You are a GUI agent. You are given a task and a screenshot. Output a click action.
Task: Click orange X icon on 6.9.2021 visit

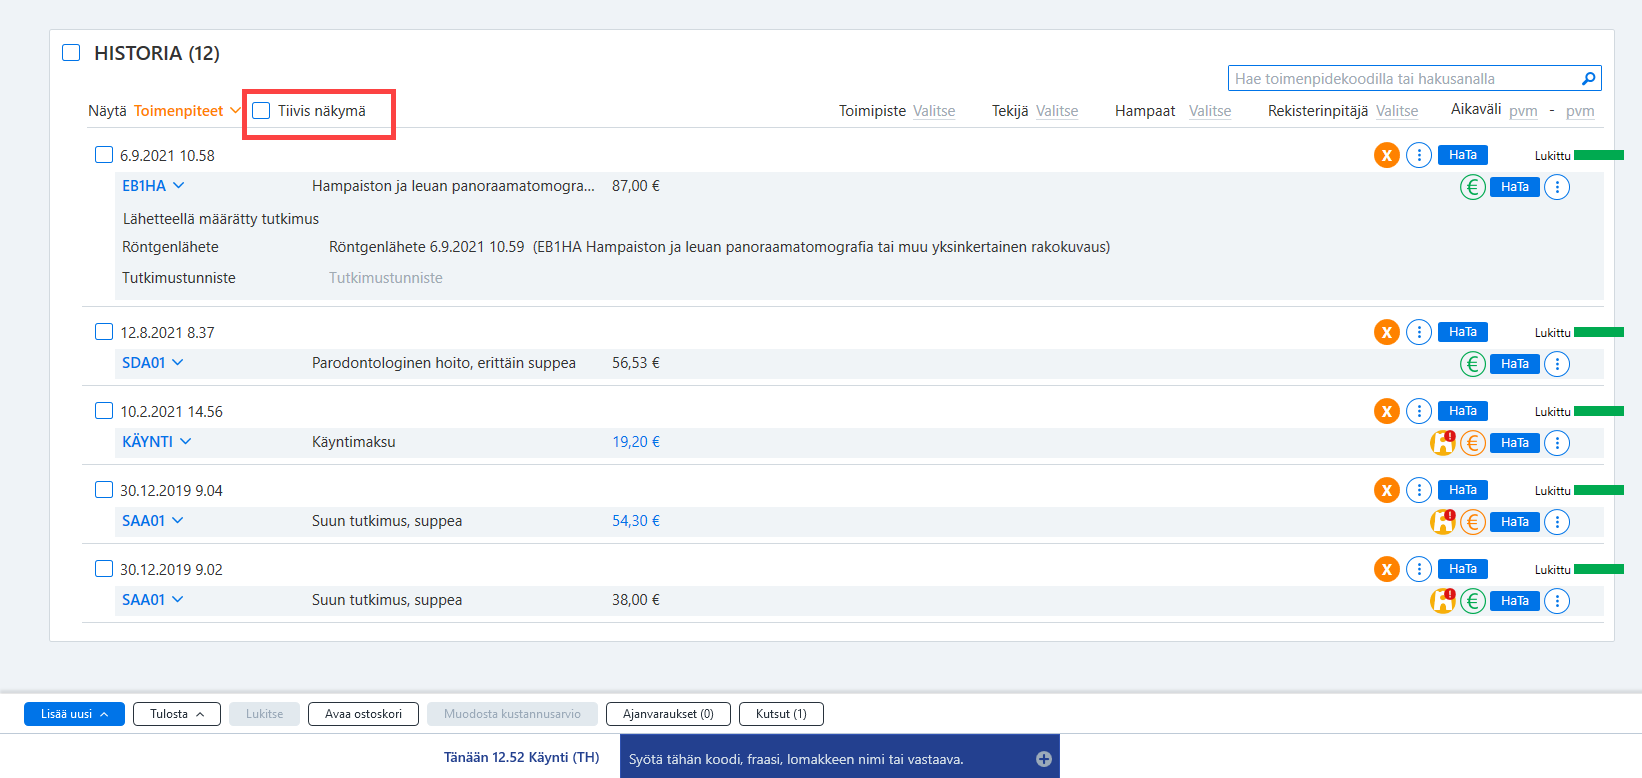1386,155
